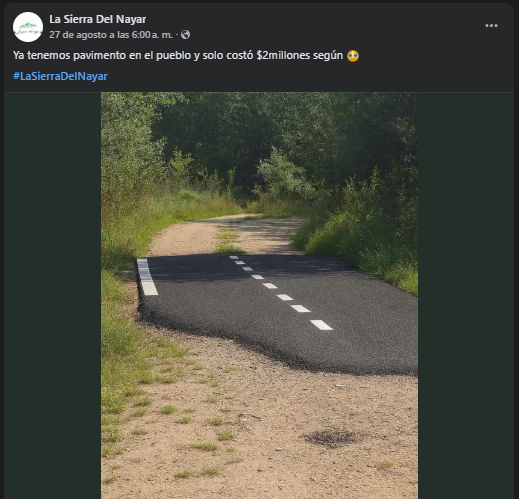519x499 pixels.
Task: Open the post options three-dot menu
Action: [491, 26]
